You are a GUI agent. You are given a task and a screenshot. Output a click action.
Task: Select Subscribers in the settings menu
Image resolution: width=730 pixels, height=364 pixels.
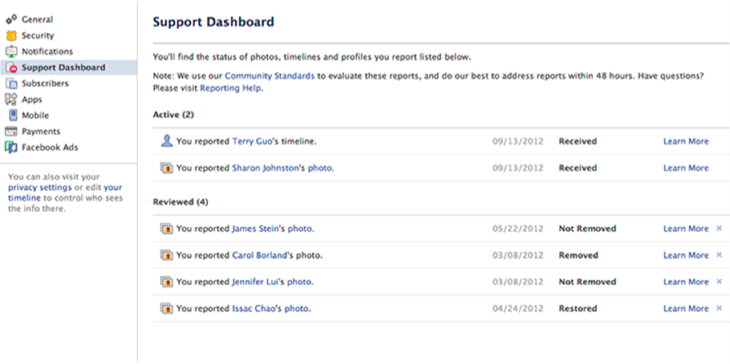point(45,83)
